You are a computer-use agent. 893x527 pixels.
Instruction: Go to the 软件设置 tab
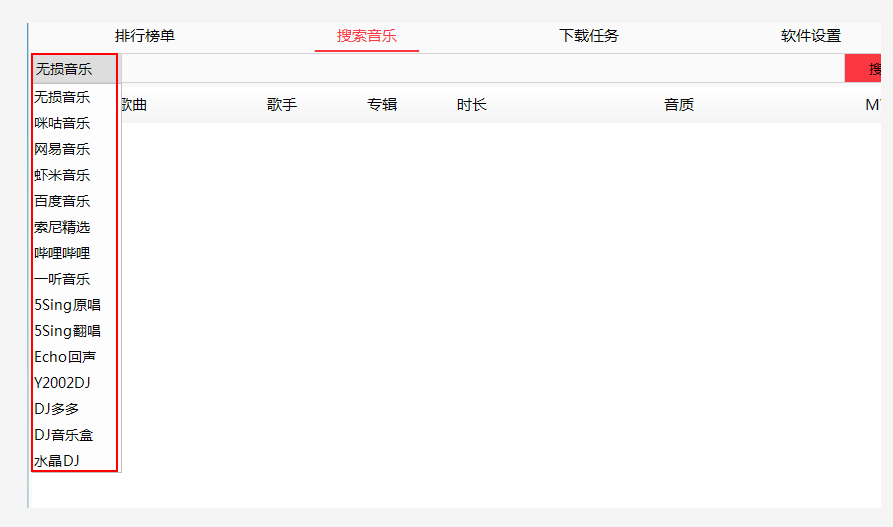pos(810,36)
